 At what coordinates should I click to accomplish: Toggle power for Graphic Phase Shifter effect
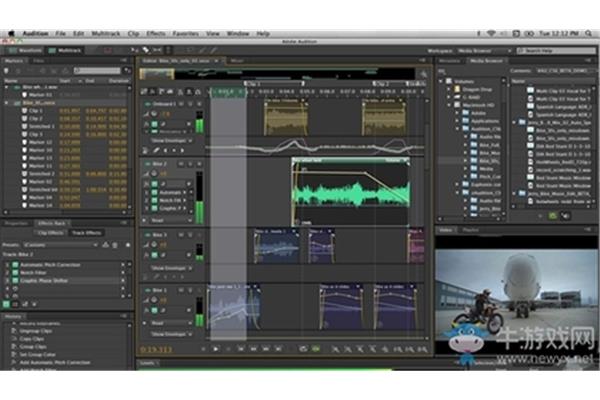pyautogui.click(x=15, y=281)
